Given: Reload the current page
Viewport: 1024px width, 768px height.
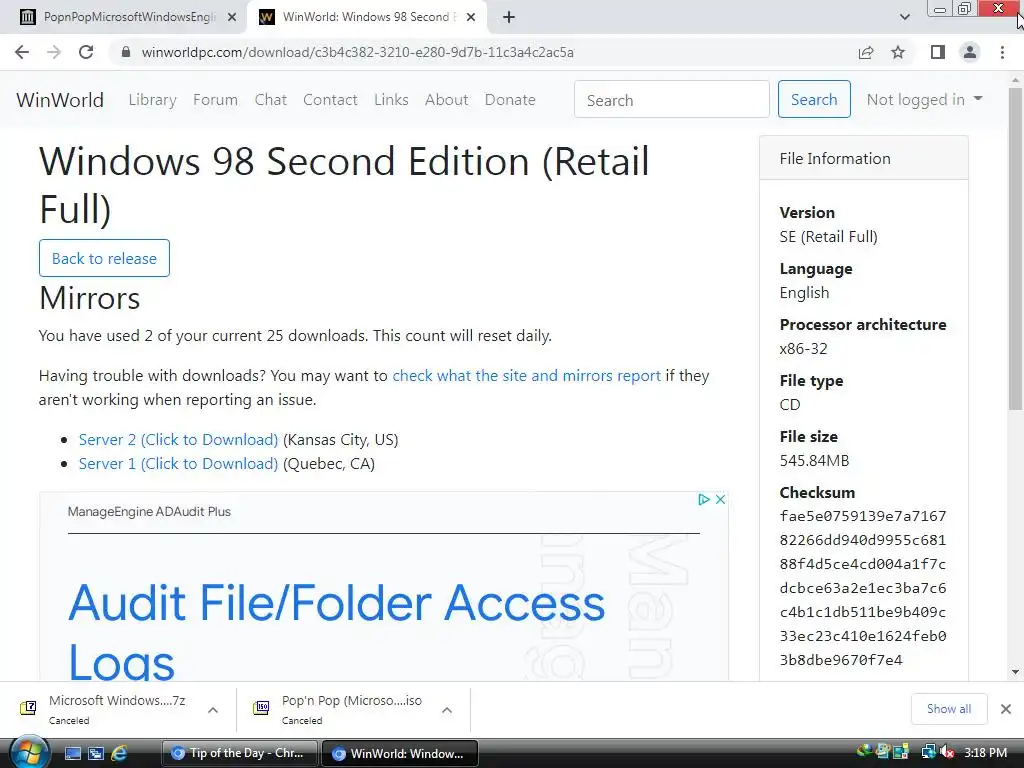Looking at the screenshot, I should 86,52.
